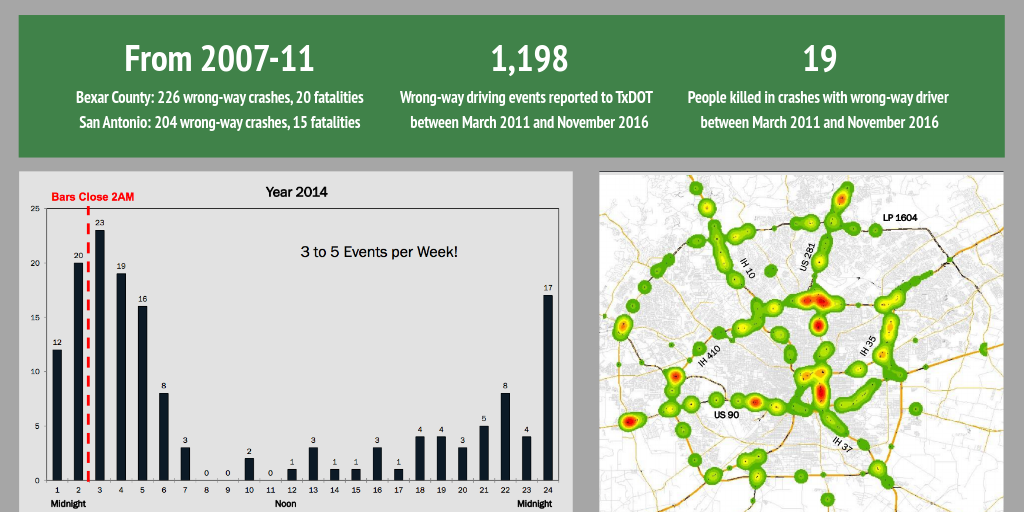1024x512 pixels.
Task: Select the tallest bar labeled 23
Action: click(x=100, y=355)
